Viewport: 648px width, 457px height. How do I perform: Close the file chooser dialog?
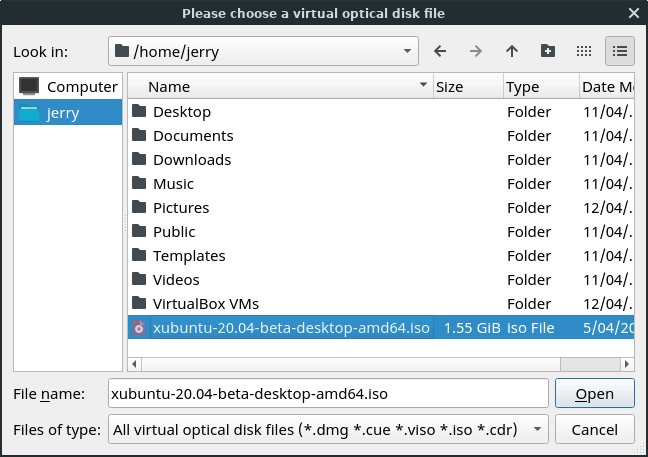632,13
